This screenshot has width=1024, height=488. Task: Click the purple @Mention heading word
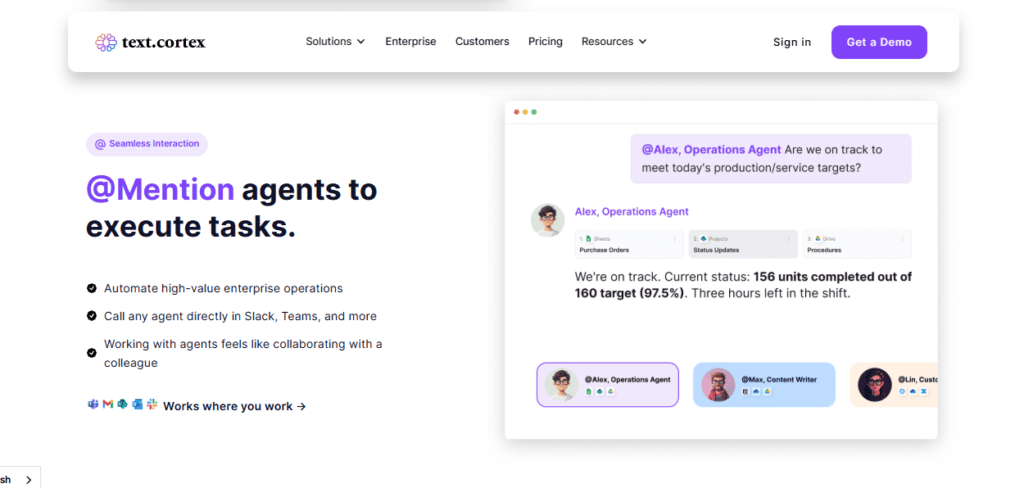[160, 189]
